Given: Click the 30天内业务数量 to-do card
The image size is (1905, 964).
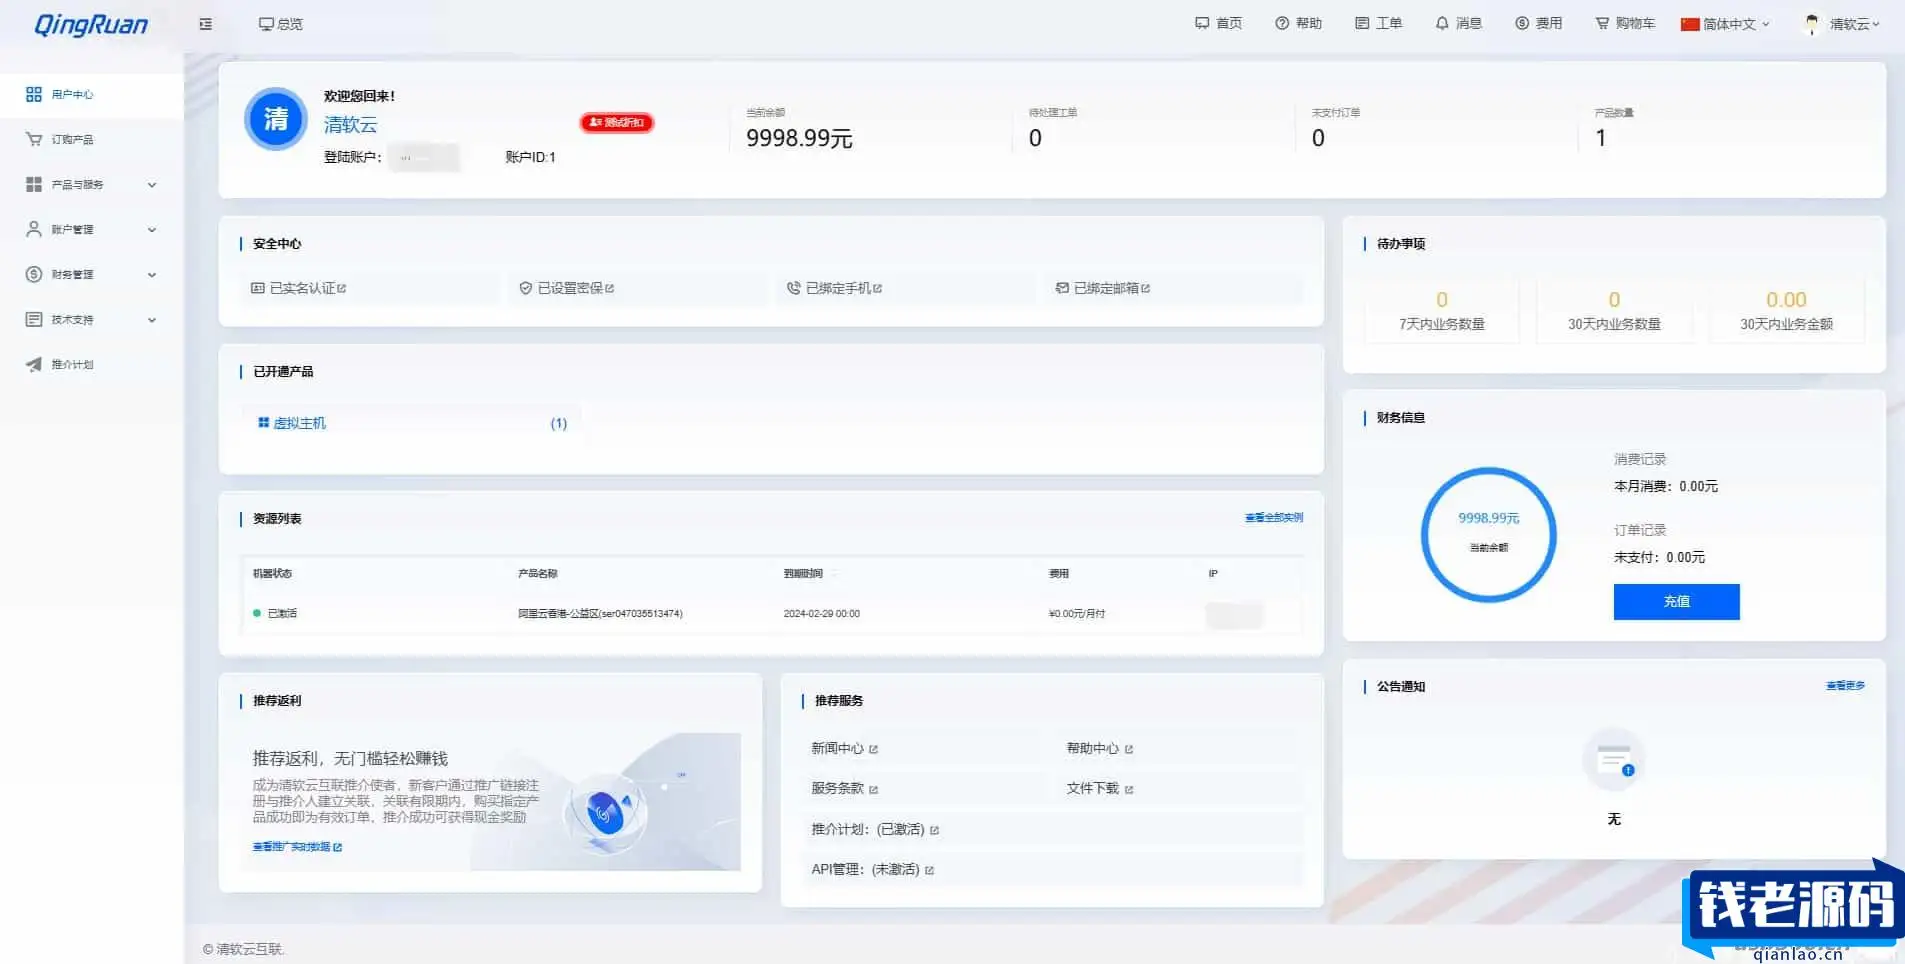Looking at the screenshot, I should pyautogui.click(x=1614, y=311).
